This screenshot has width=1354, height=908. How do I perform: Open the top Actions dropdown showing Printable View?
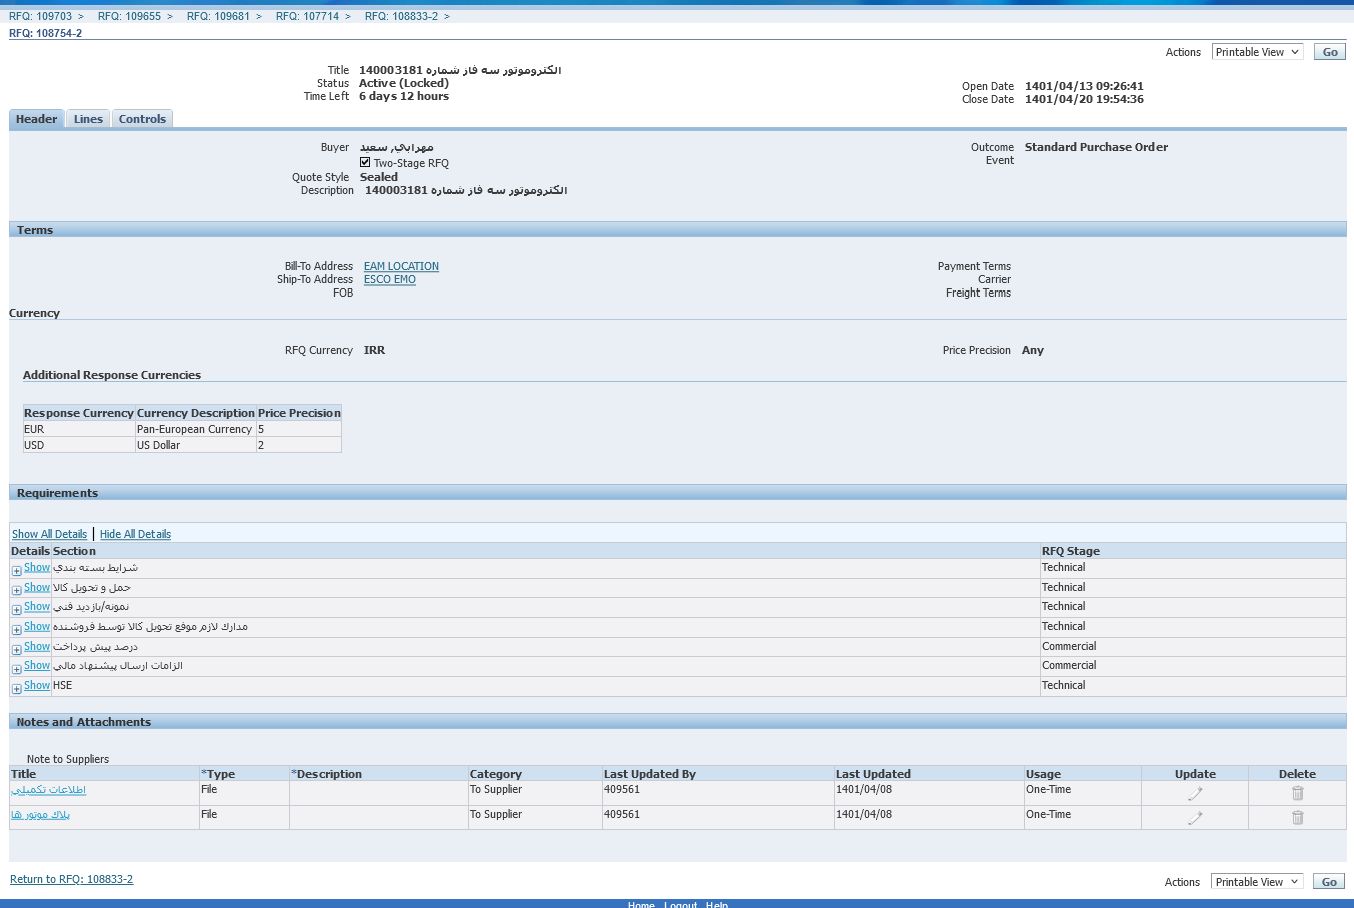1257,52
